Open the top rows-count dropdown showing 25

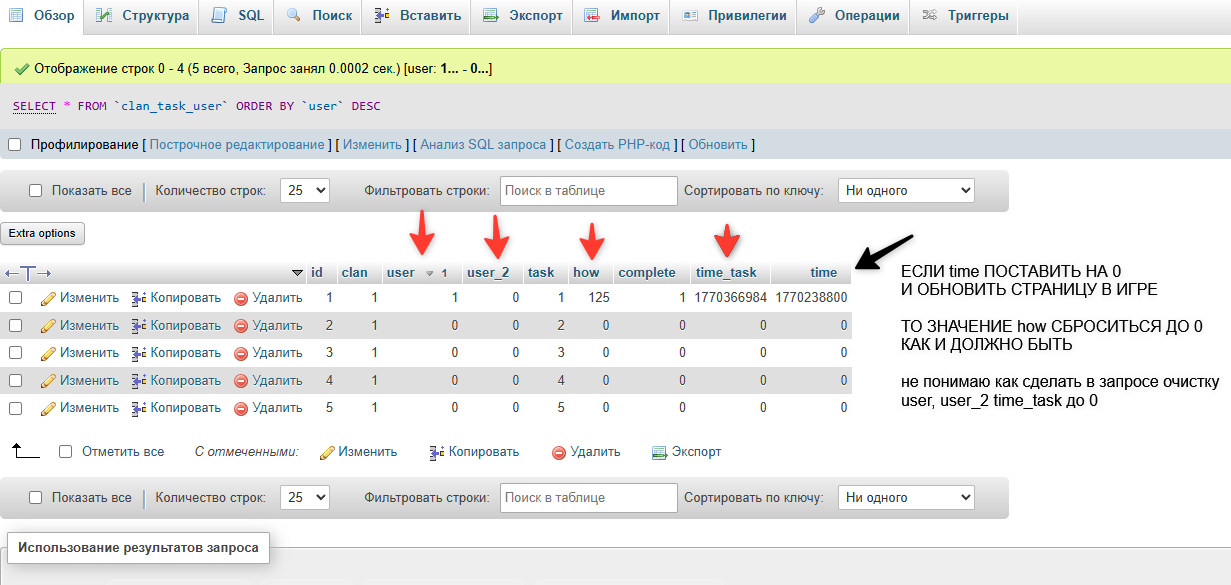304,191
